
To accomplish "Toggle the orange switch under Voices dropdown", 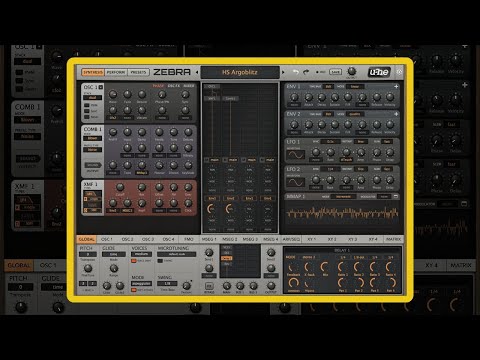I will point(134,260).
